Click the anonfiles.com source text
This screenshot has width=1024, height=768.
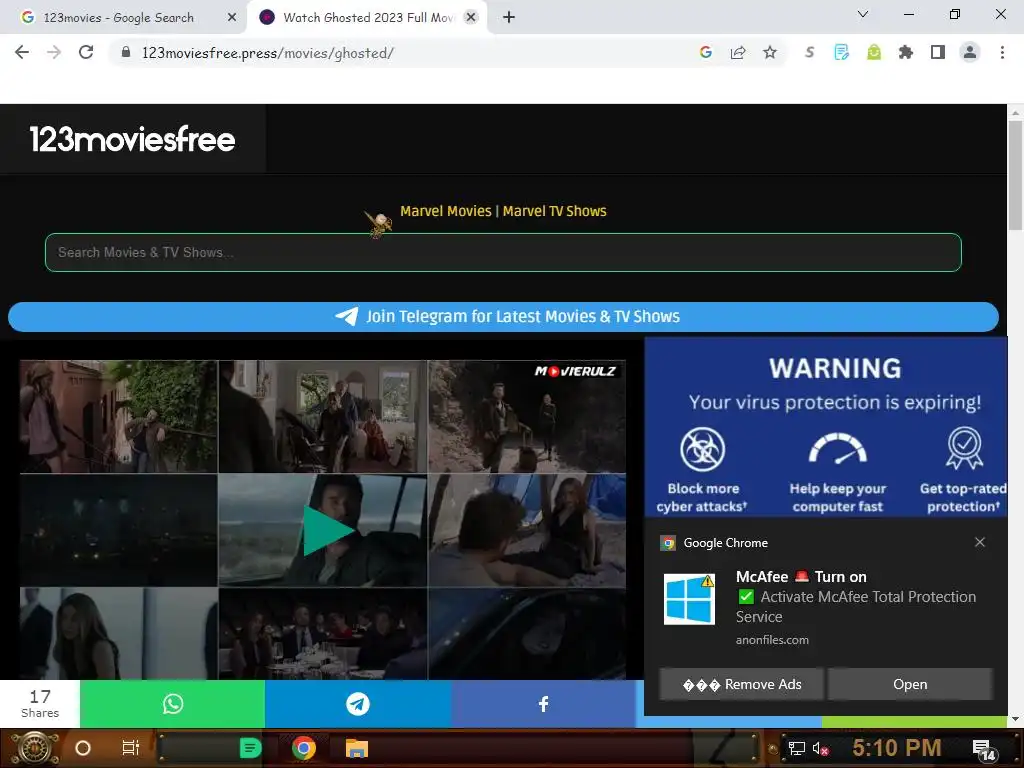[772, 640]
